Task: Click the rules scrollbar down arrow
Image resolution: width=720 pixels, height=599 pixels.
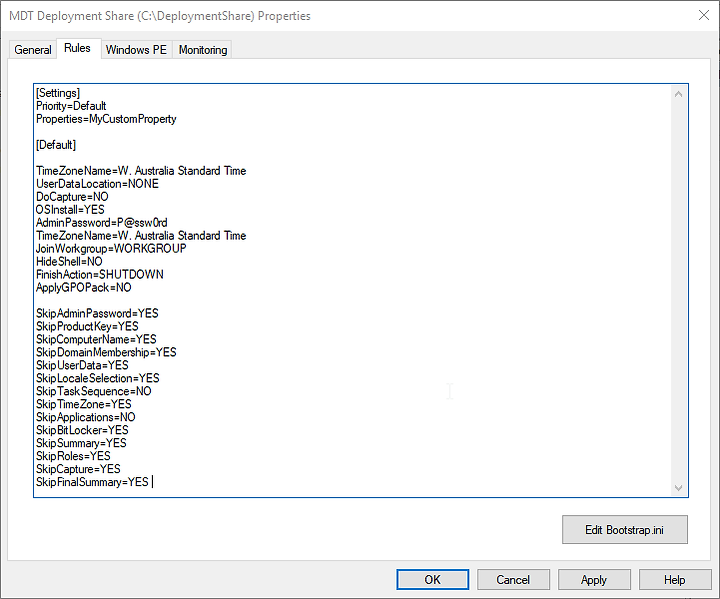Action: click(678, 487)
